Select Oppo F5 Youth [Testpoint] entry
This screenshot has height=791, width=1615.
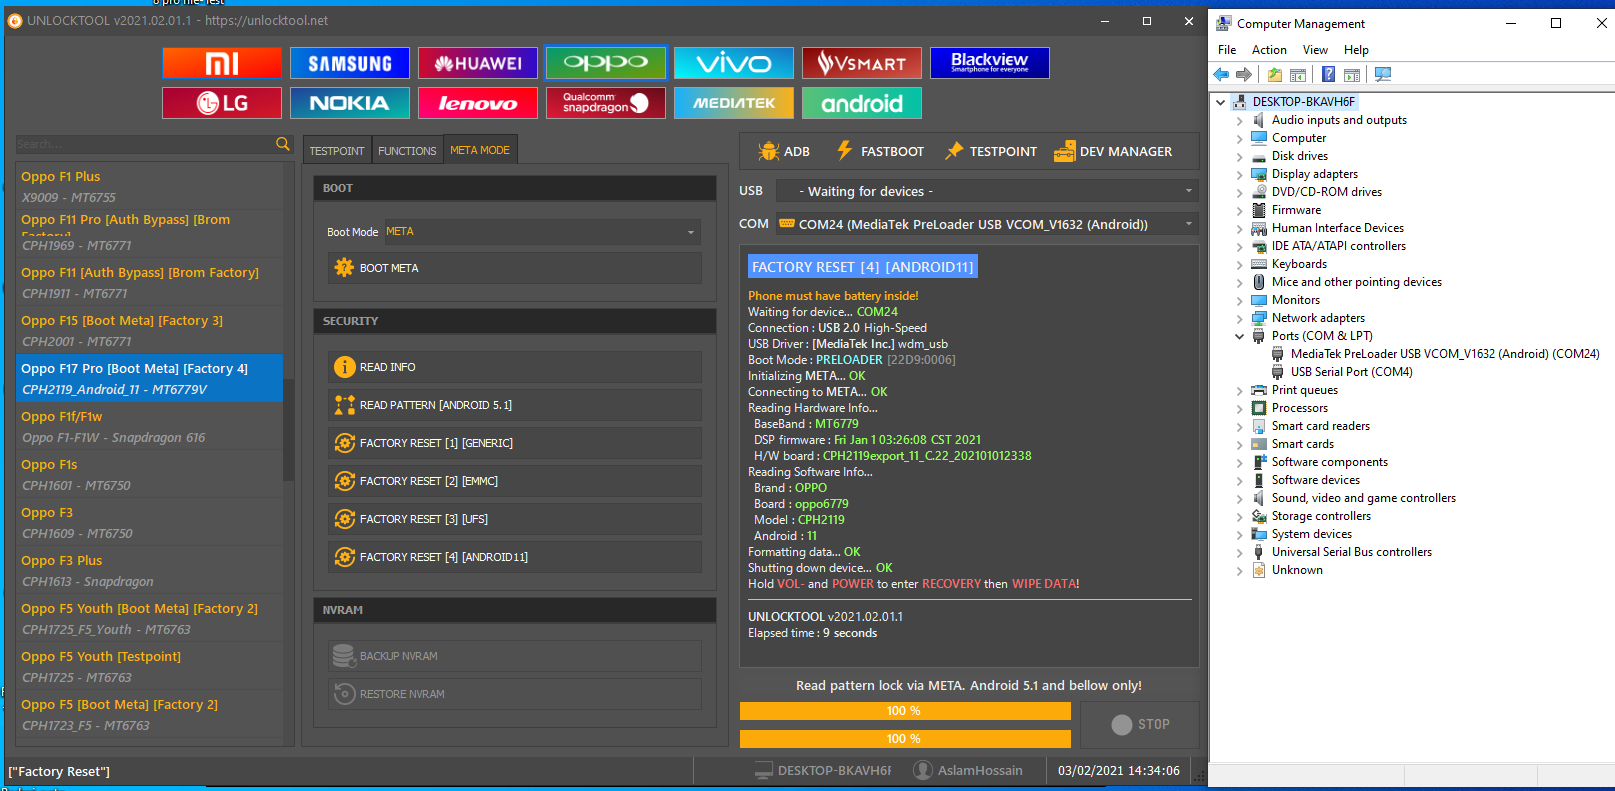pos(149,666)
